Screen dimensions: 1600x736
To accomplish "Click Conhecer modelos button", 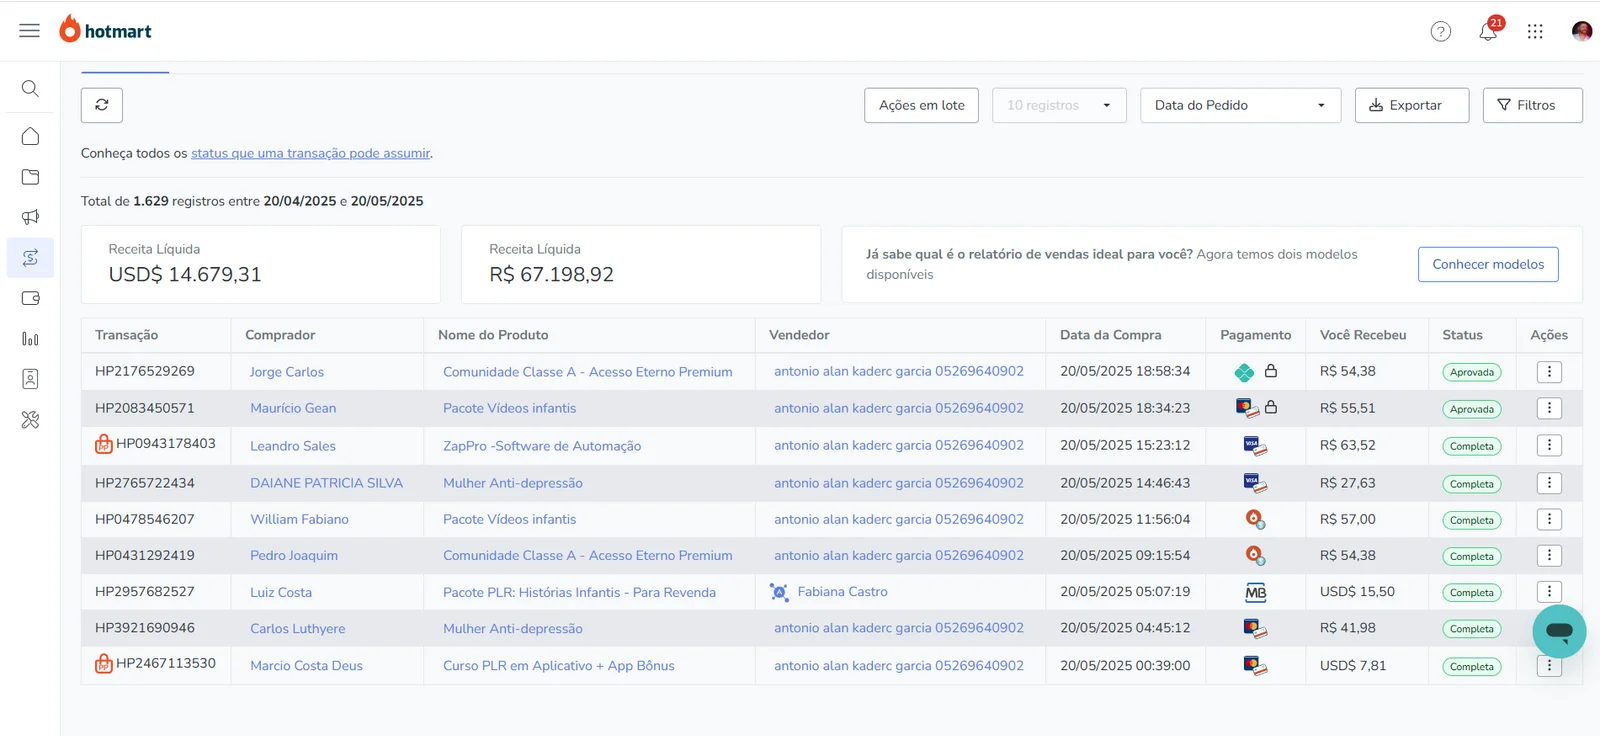I will [x=1488, y=264].
